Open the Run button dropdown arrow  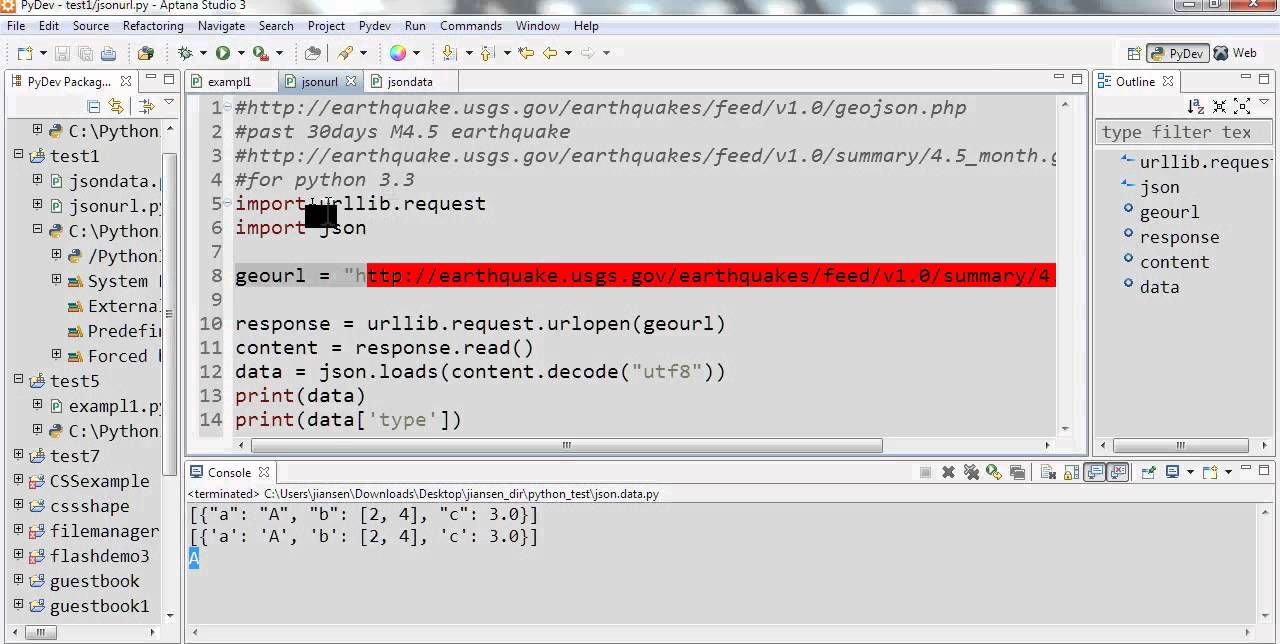click(x=241, y=53)
